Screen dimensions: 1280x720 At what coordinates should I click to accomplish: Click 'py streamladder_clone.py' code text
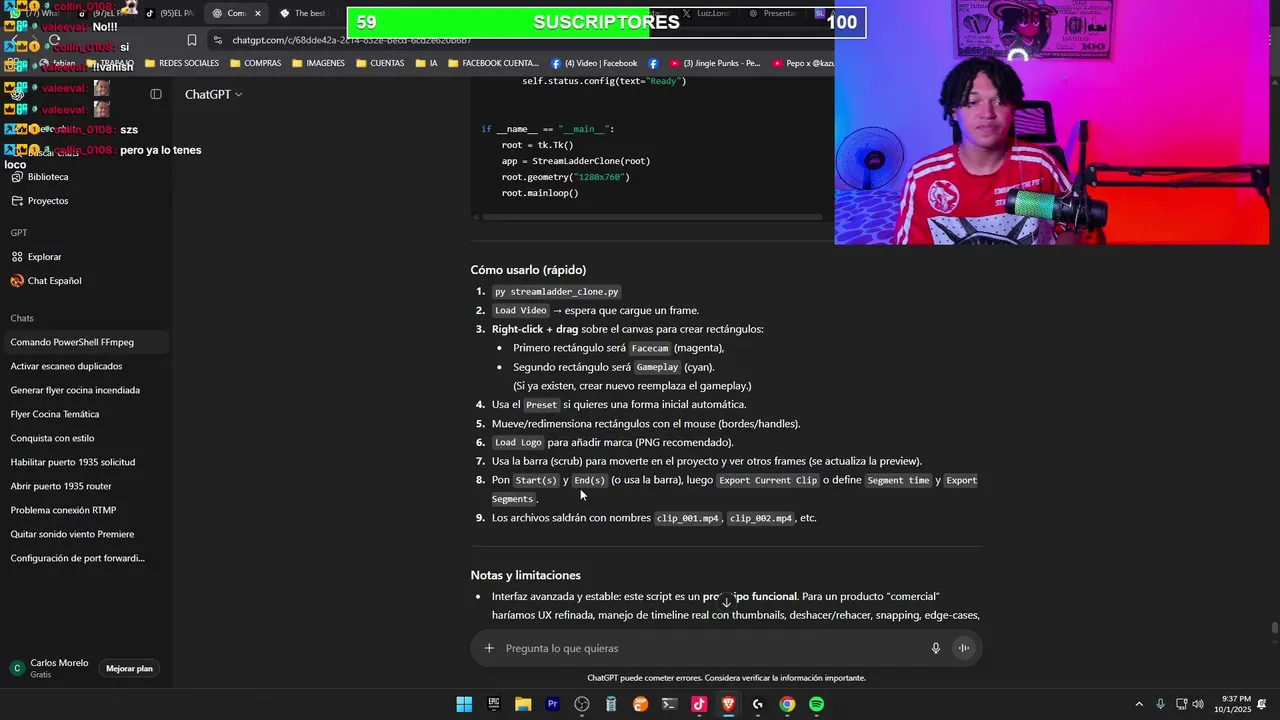tap(556, 292)
